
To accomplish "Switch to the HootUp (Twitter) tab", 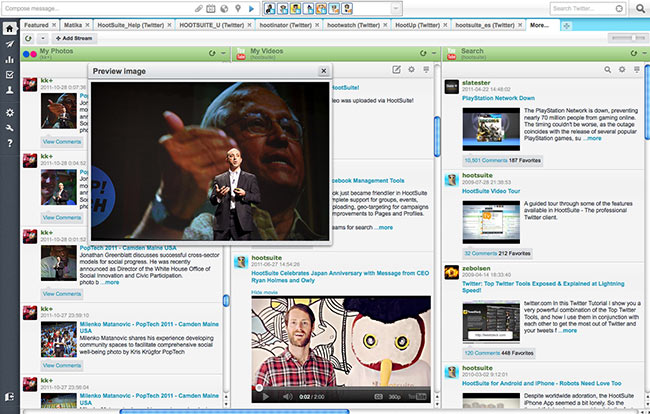I will 417,25.
